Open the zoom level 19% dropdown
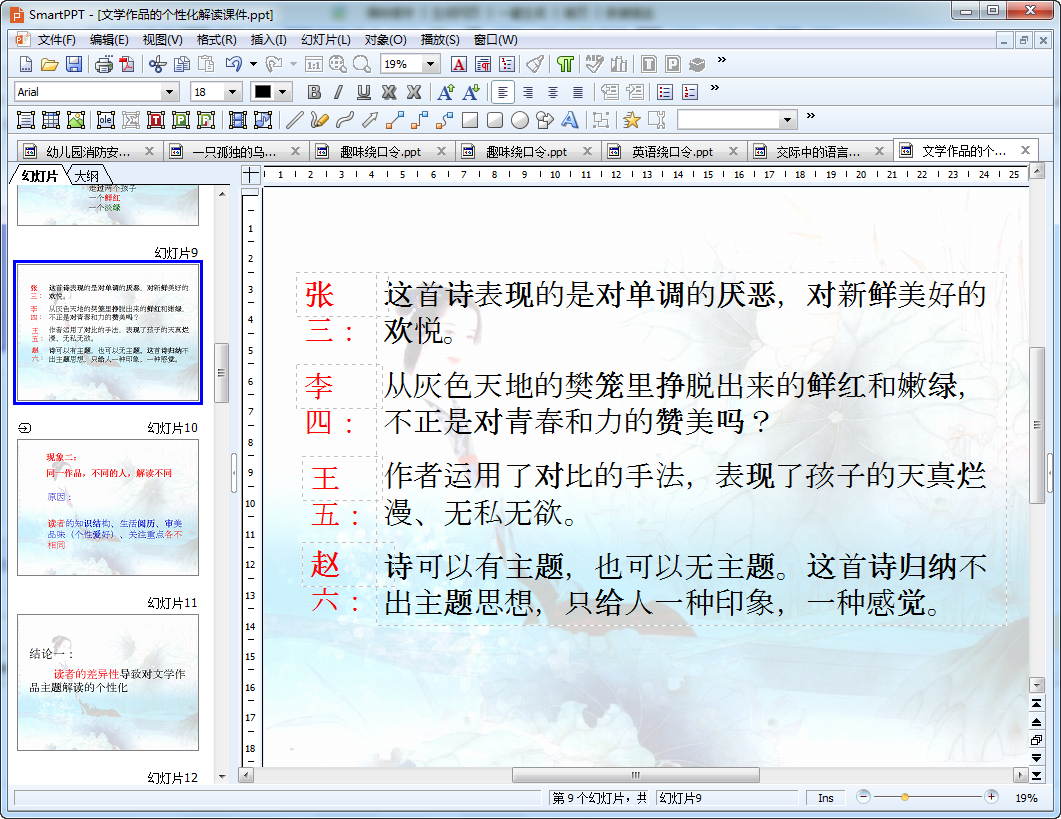This screenshot has width=1061, height=819. tap(430, 64)
